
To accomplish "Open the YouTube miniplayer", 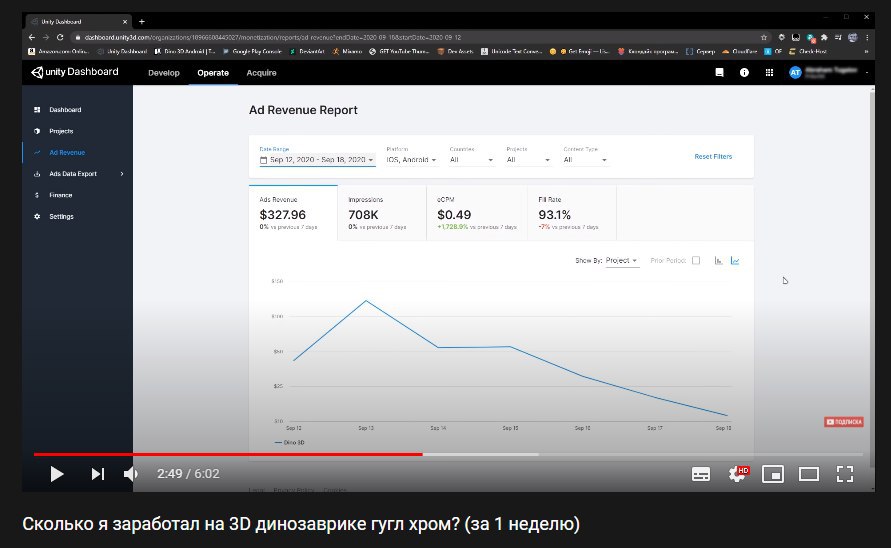I will click(x=773, y=474).
